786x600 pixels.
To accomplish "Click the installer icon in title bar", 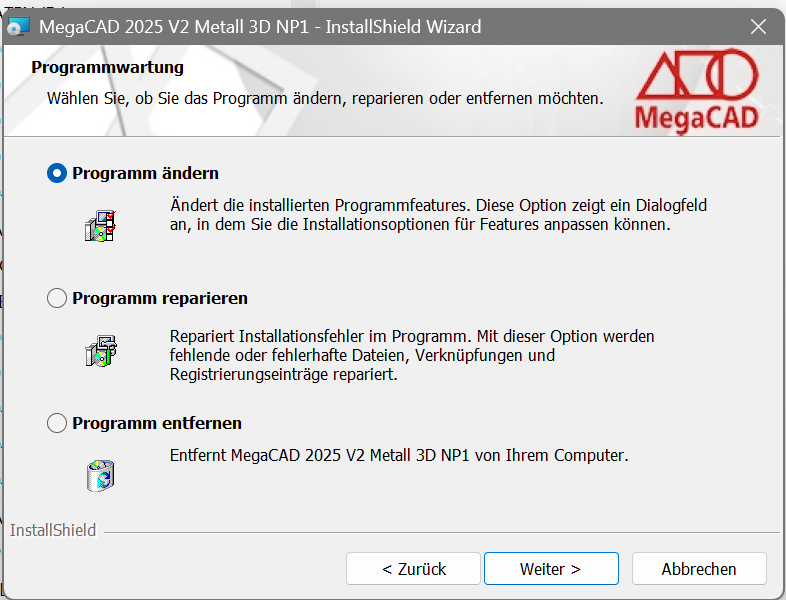I will coord(18,27).
